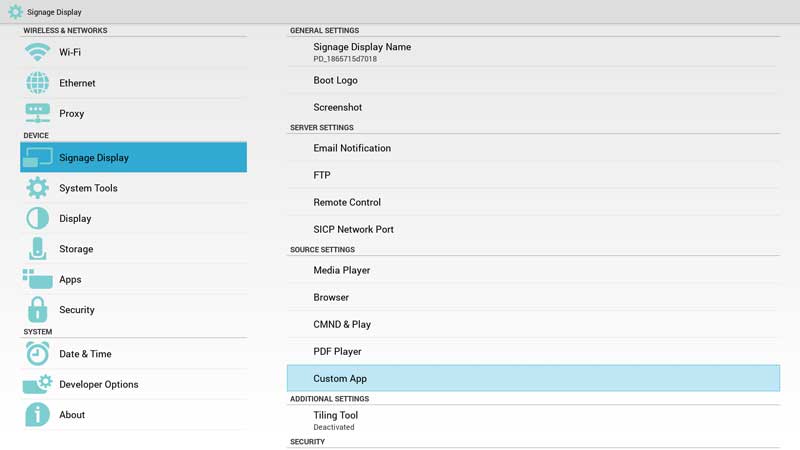800x450 pixels.
Task: Open the Wi-Fi wave icon
Action: point(37,52)
